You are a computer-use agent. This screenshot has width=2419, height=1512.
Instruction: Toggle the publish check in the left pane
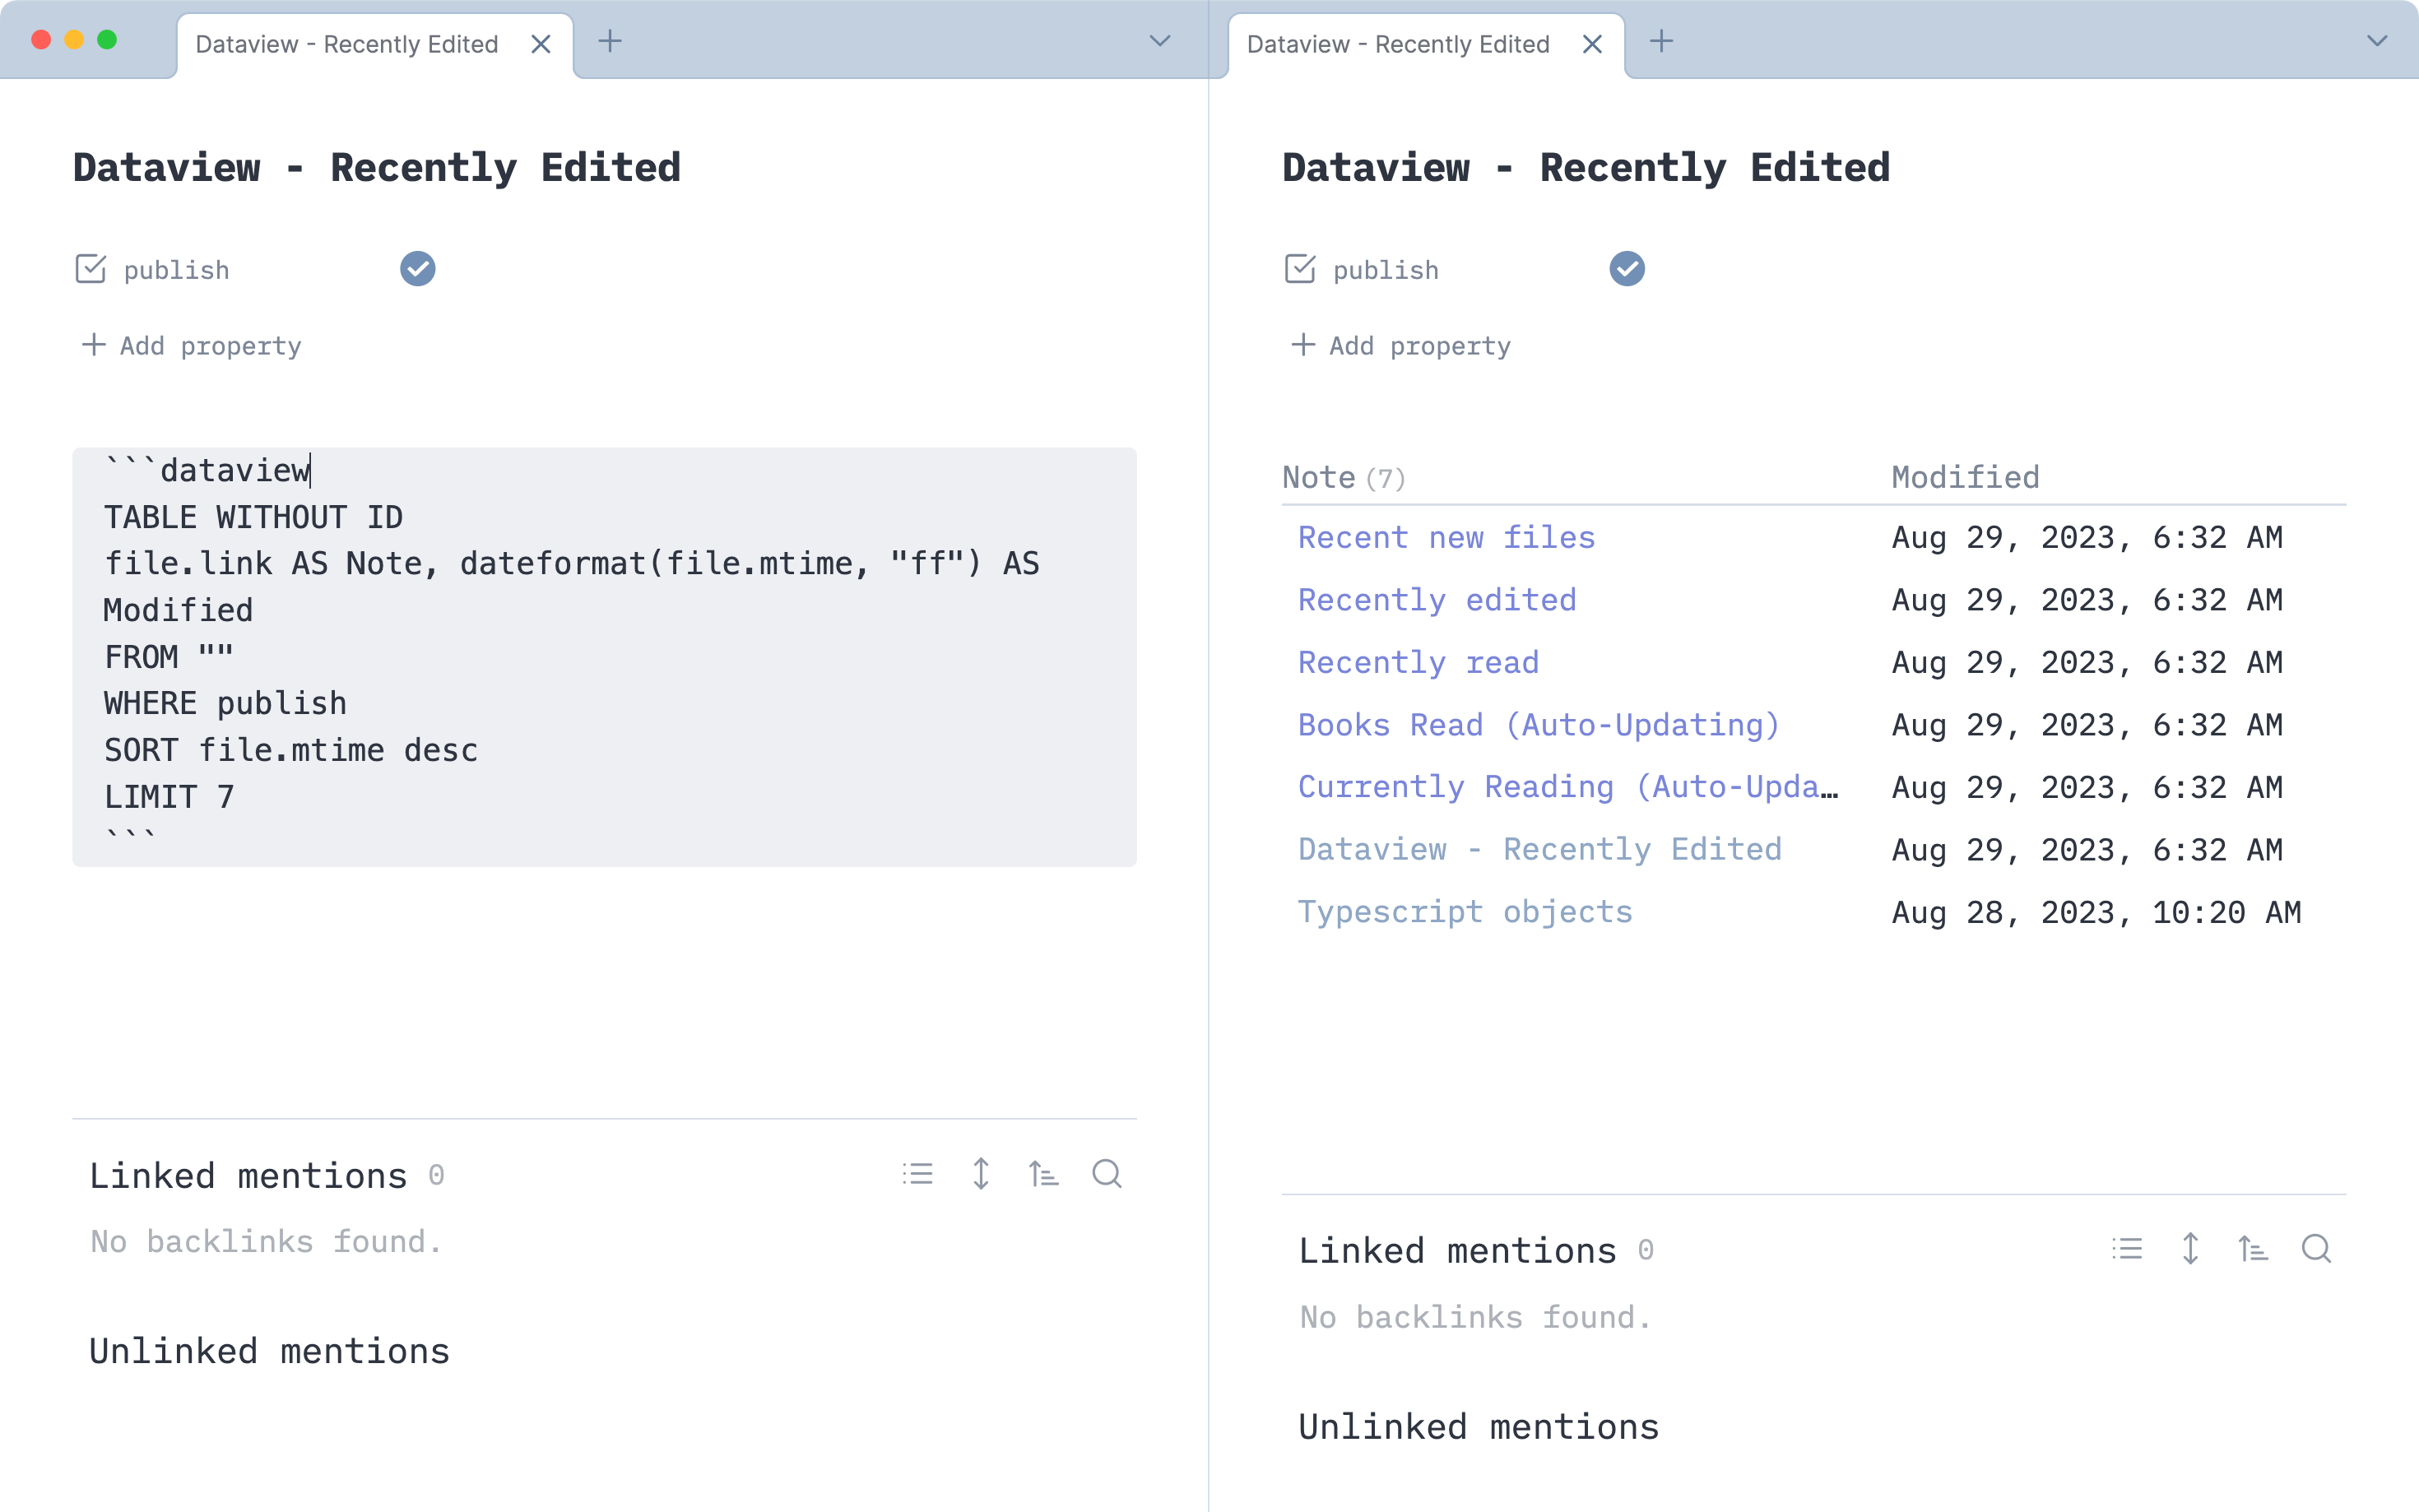(417, 268)
